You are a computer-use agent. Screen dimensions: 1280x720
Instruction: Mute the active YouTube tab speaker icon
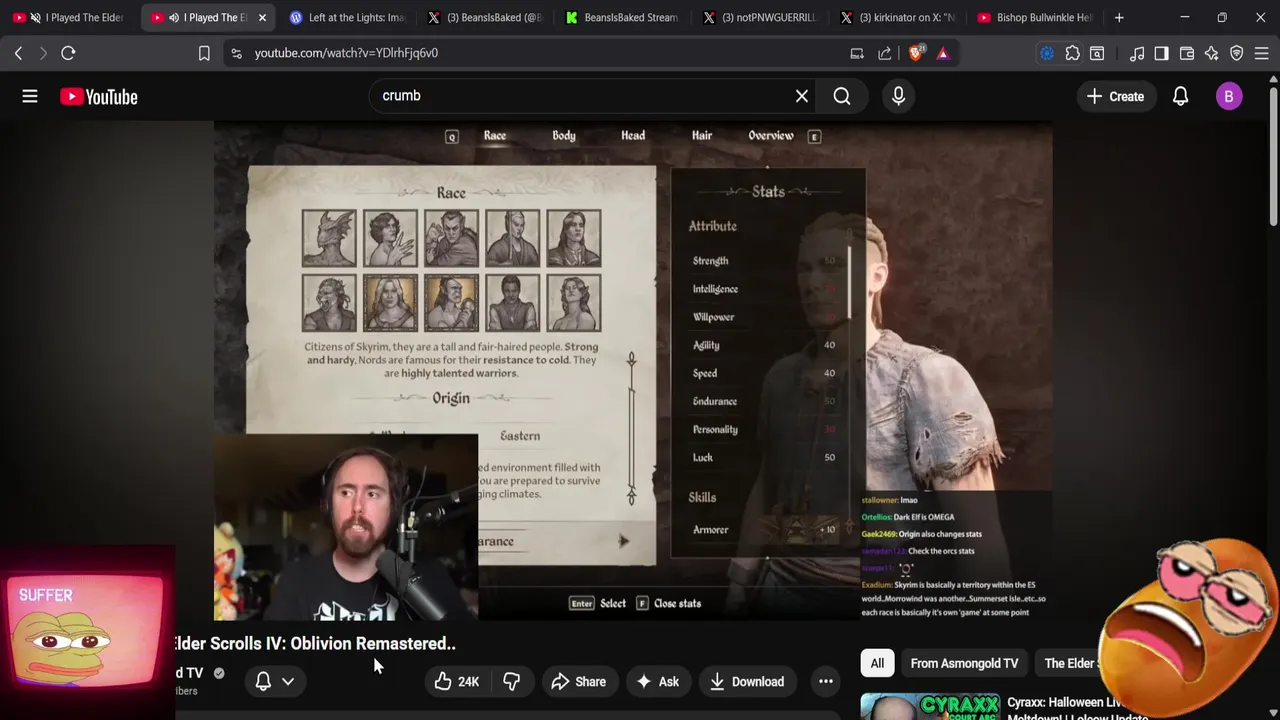pyautogui.click(x=173, y=17)
